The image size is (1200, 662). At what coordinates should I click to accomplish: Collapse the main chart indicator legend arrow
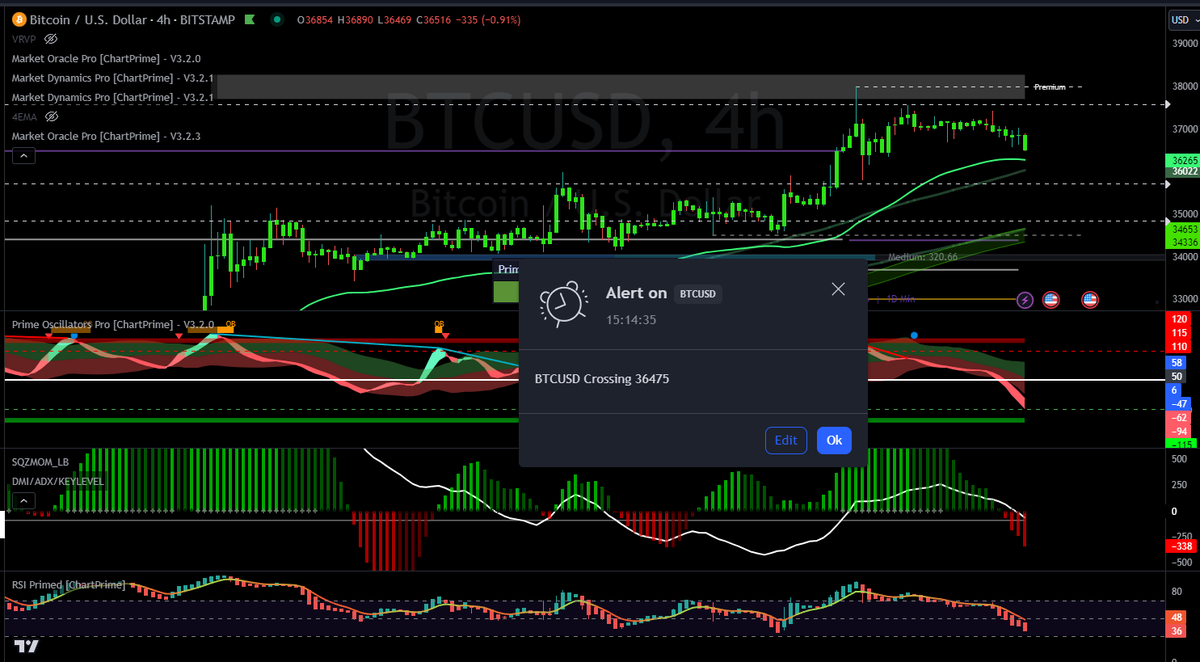[23, 155]
